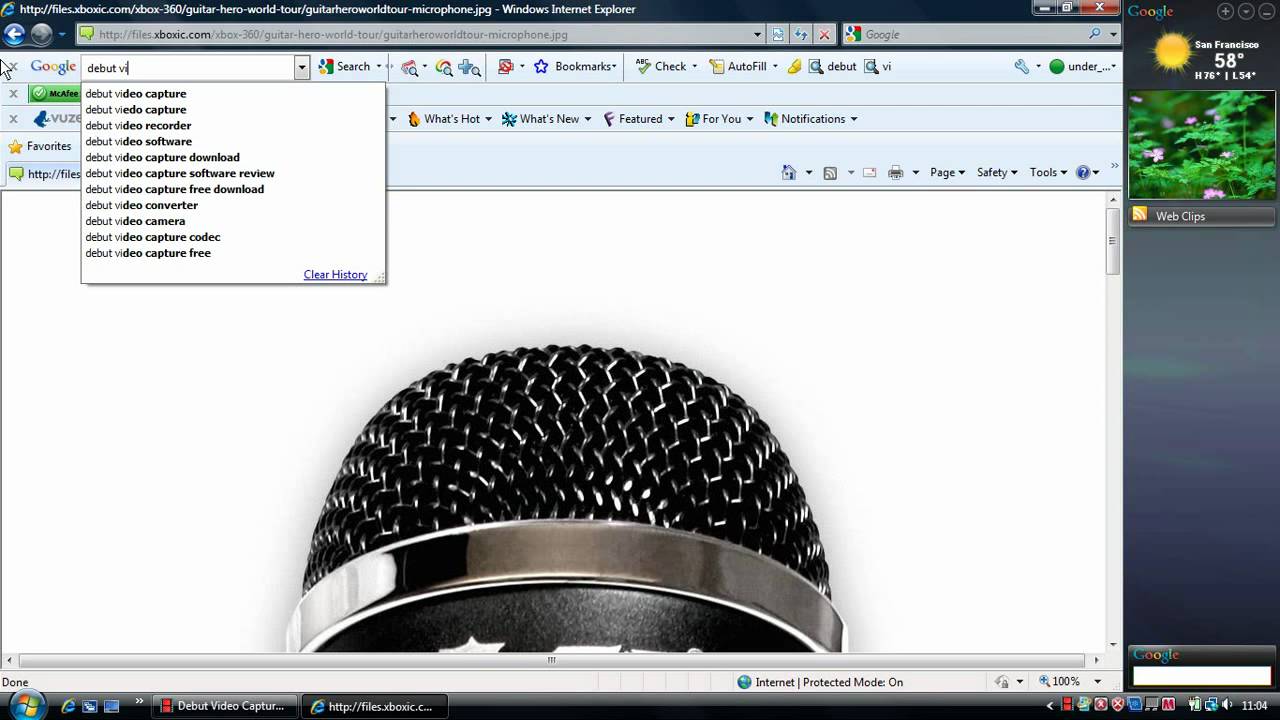Click the Vuze logo on toolbar
1280x720 pixels.
click(x=57, y=118)
